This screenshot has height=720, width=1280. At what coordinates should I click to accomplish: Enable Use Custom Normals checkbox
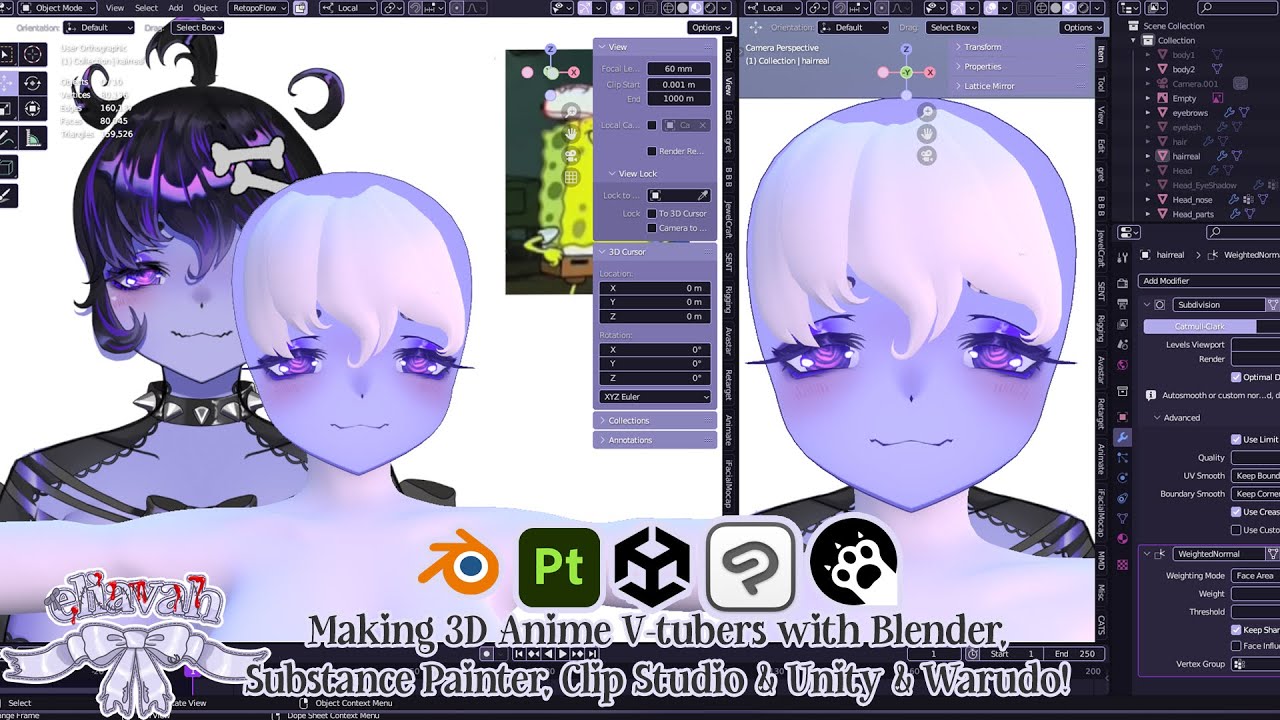(1237, 530)
